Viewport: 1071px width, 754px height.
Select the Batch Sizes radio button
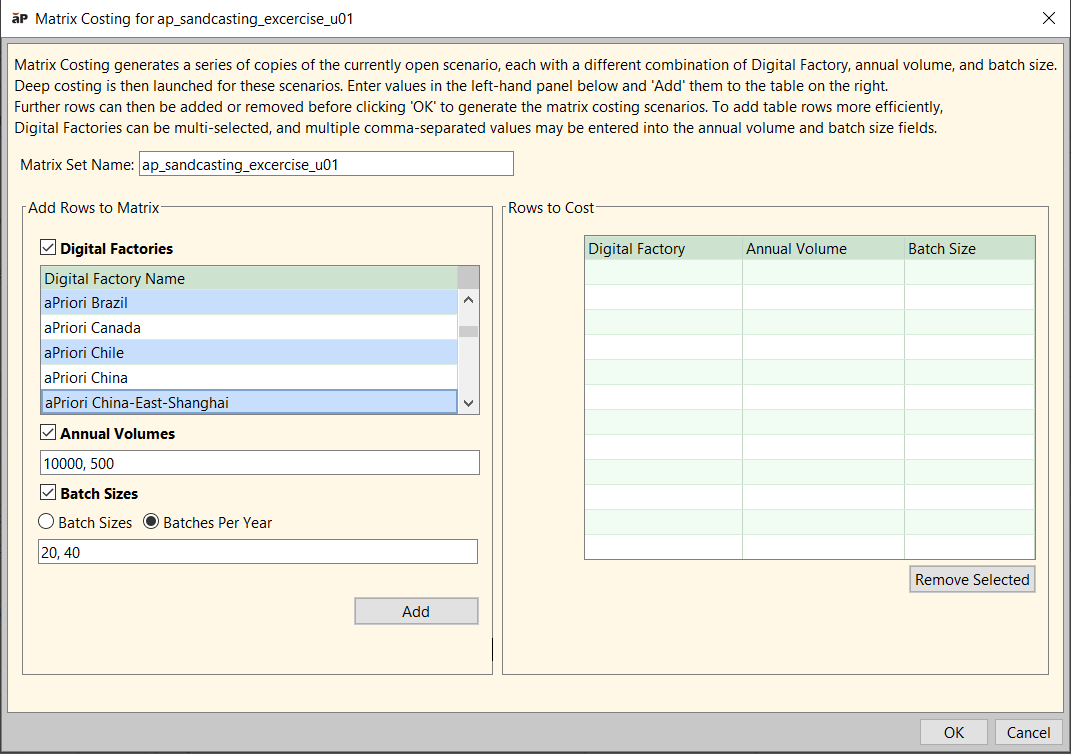point(46,522)
